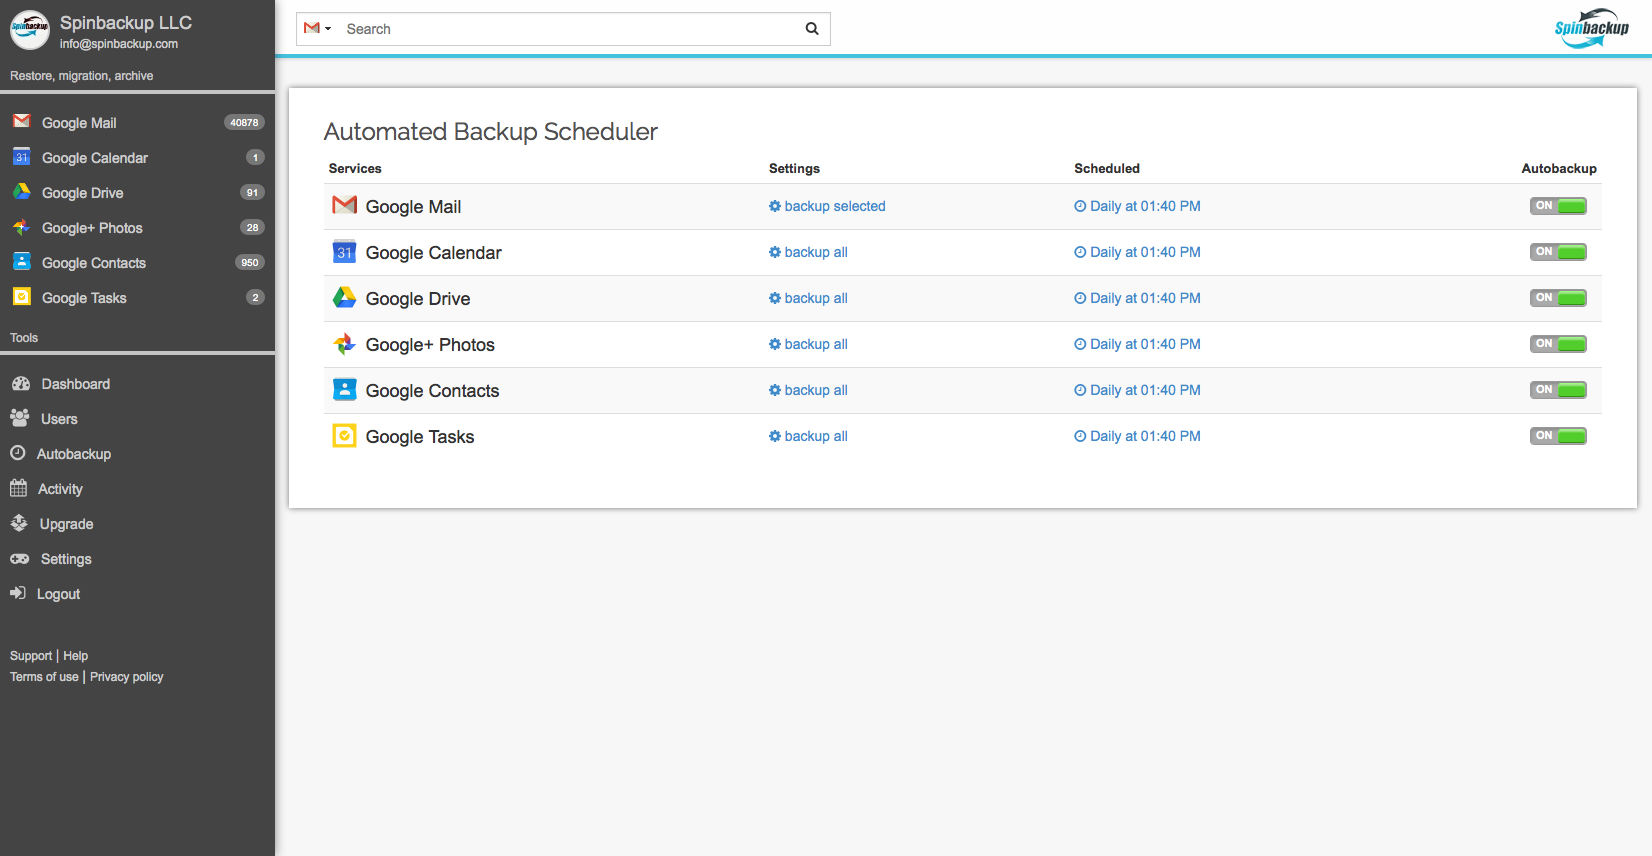The height and width of the screenshot is (856, 1652).
Task: Click the Gmail icon in the Google Mail scheduler row
Action: pos(345,205)
